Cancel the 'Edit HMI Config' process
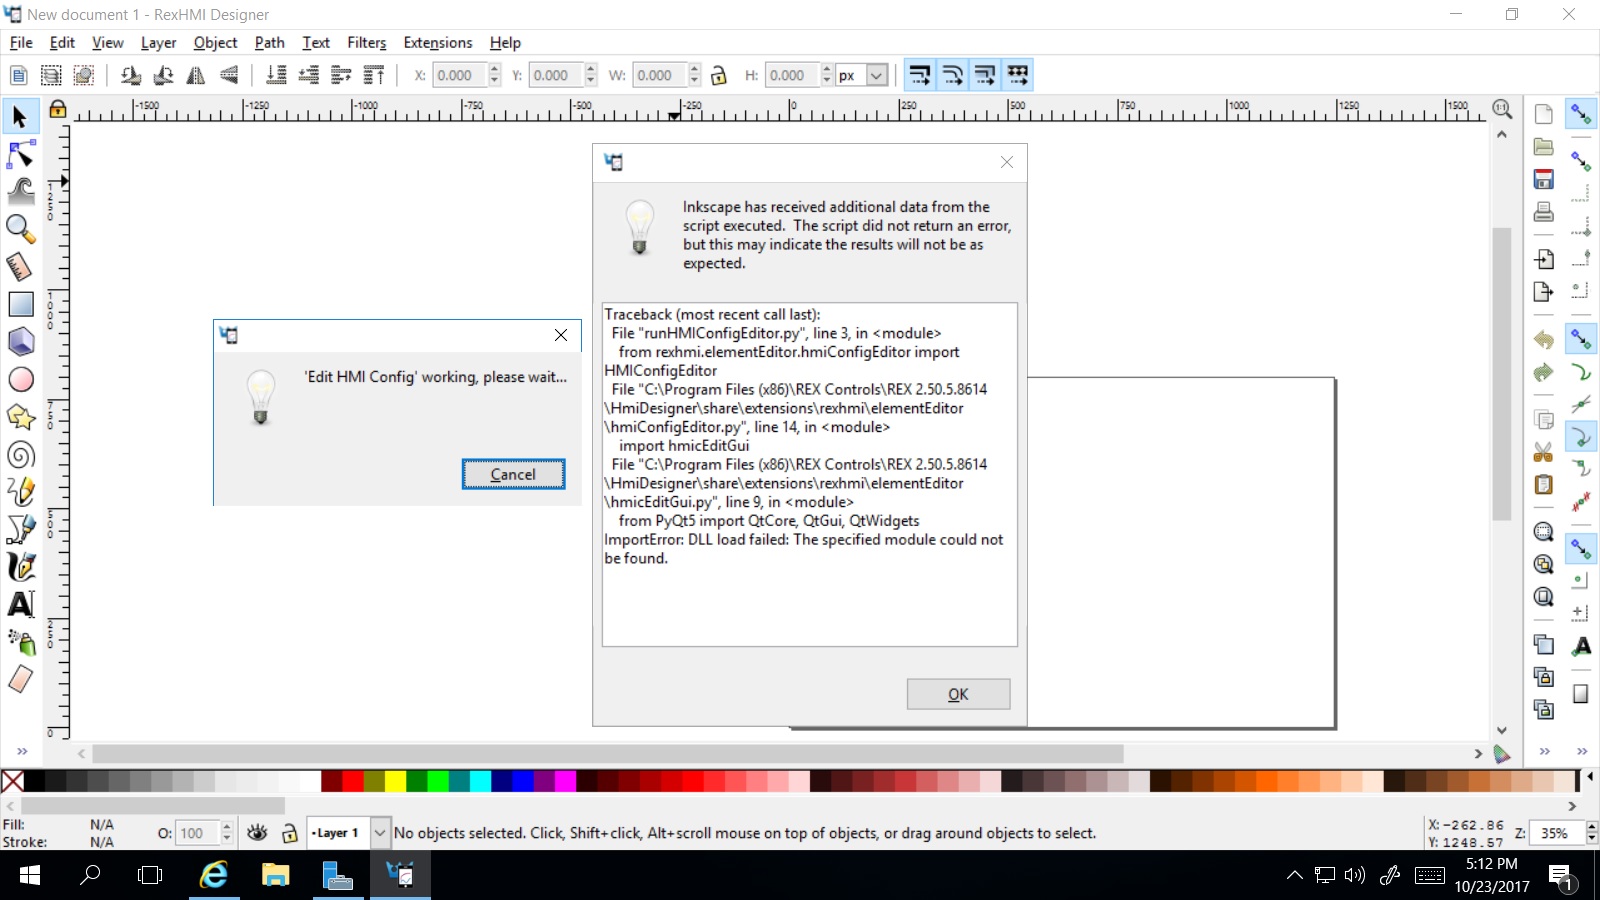This screenshot has width=1600, height=900. click(x=513, y=474)
